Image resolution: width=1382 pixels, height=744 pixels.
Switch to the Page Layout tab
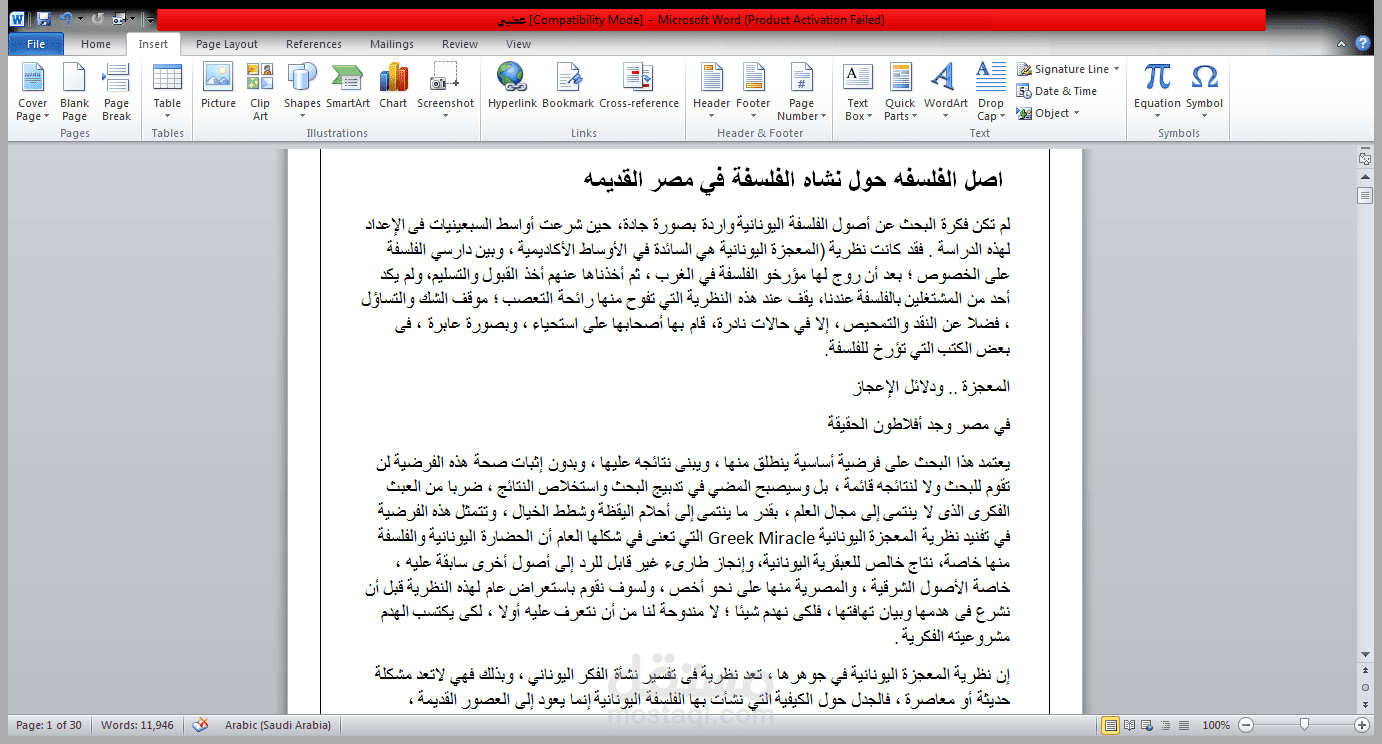coord(227,44)
